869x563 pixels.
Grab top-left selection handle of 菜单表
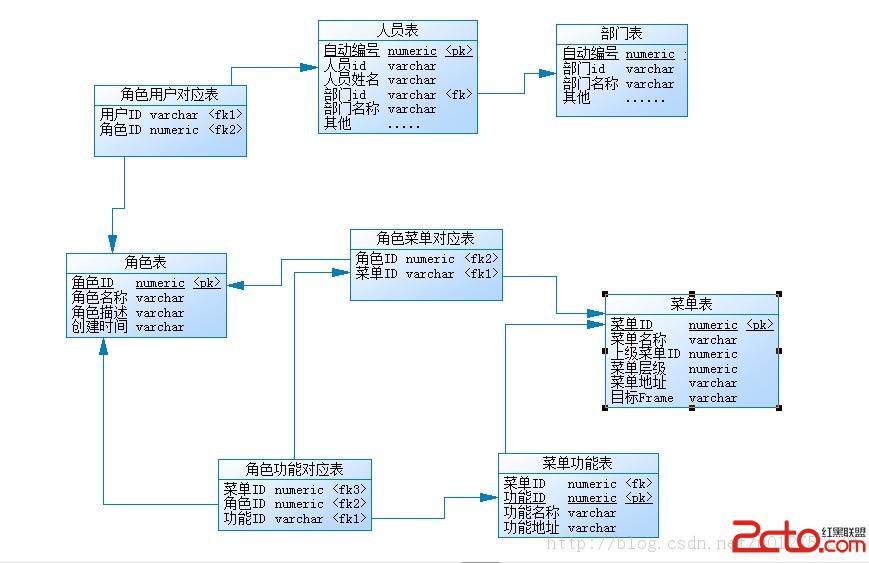[x=605, y=294]
